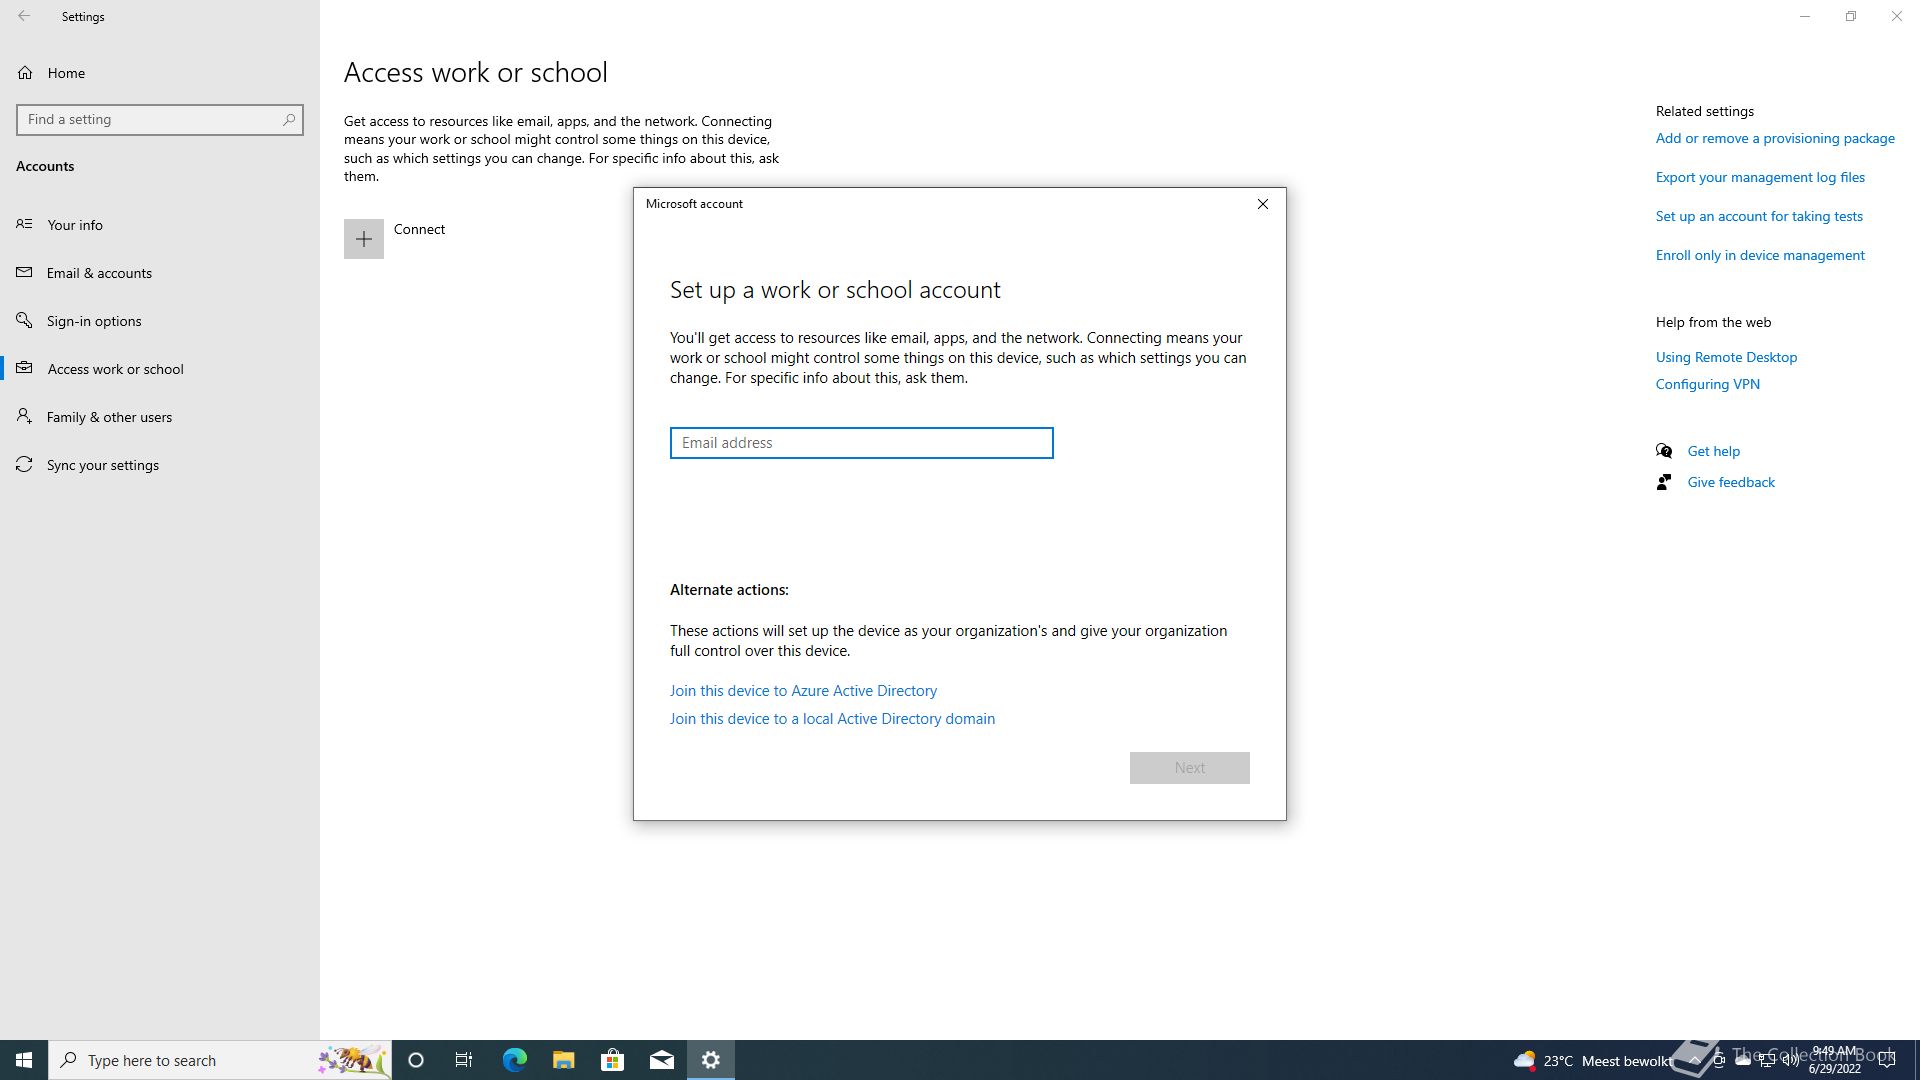Screen dimensions: 1920x1080
Task: Open Using Remote Desktop help link
Action: click(1726, 357)
